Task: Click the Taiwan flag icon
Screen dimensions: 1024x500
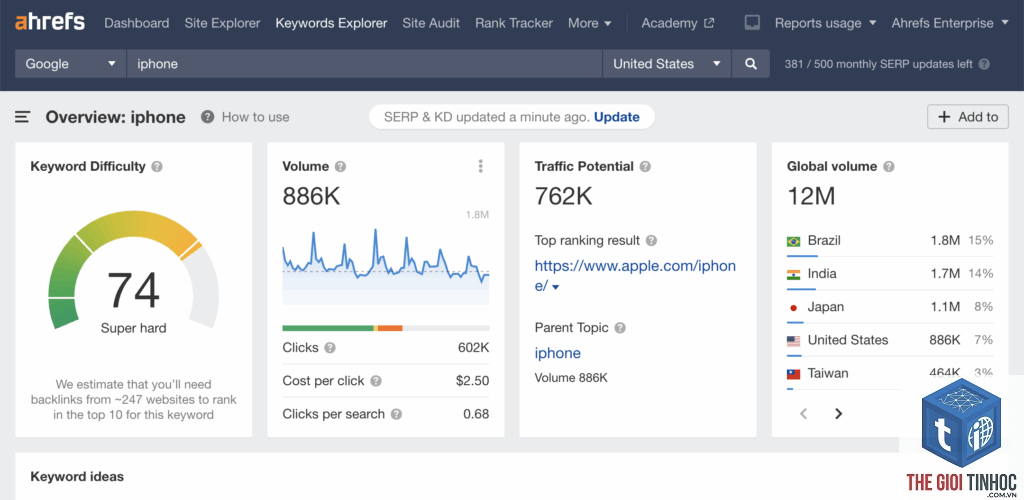Action: click(x=793, y=374)
